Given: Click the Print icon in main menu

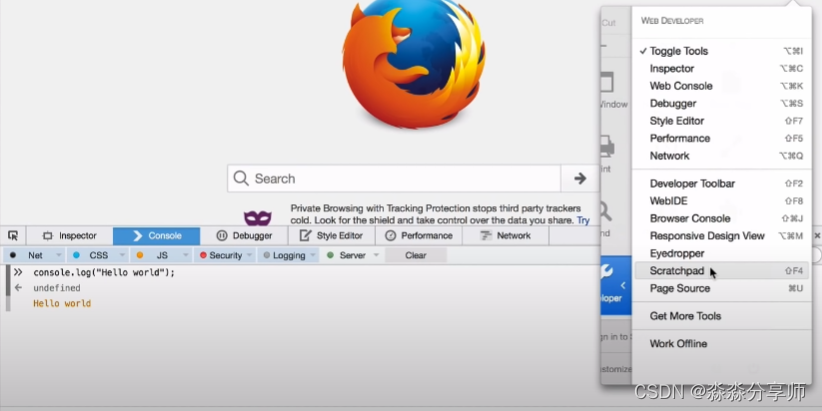Looking at the screenshot, I should tap(607, 146).
